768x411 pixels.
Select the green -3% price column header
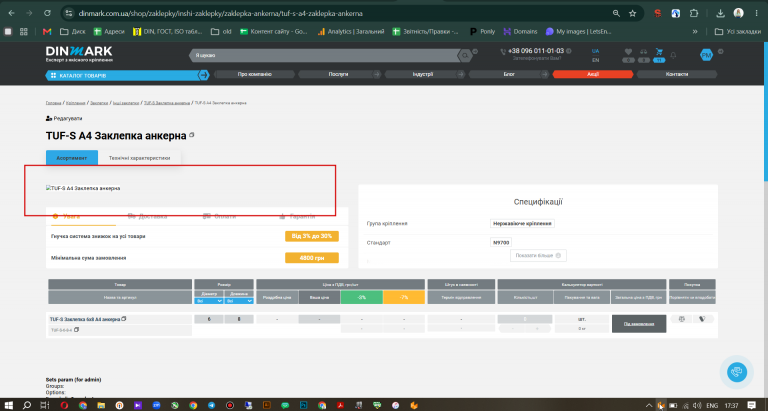(361, 297)
